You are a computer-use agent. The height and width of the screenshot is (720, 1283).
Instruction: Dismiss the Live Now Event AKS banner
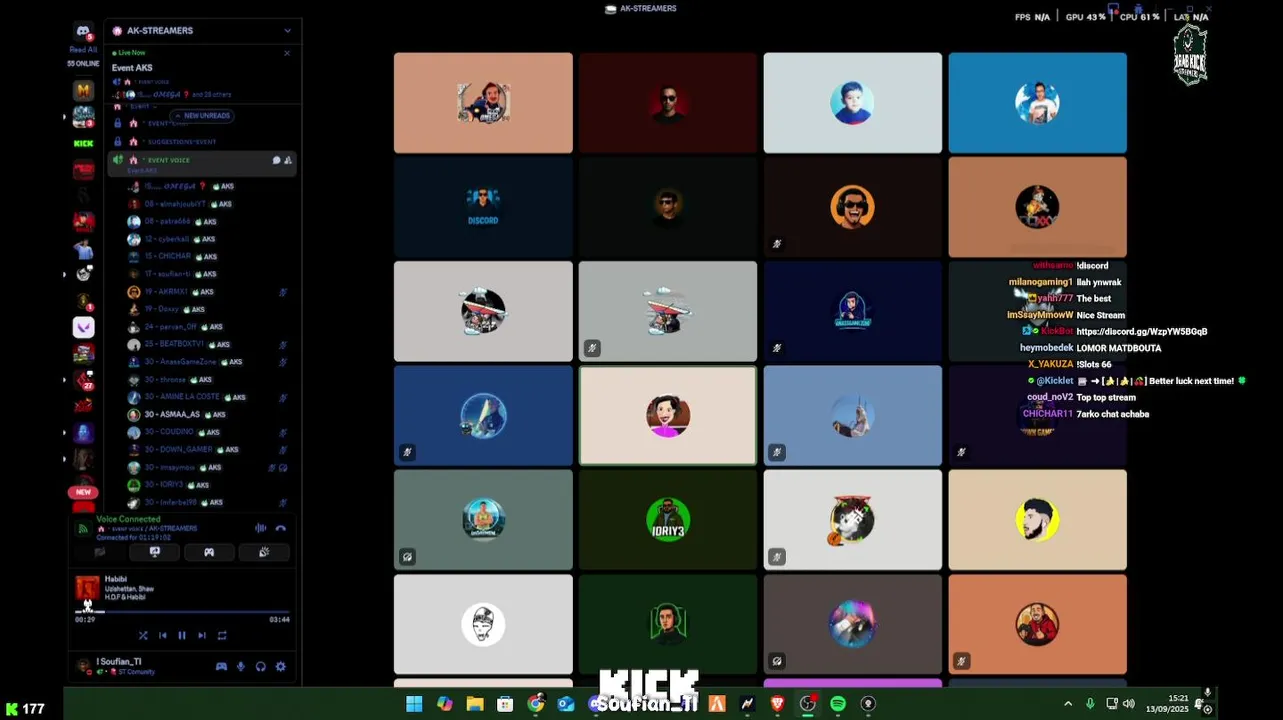pos(287,53)
